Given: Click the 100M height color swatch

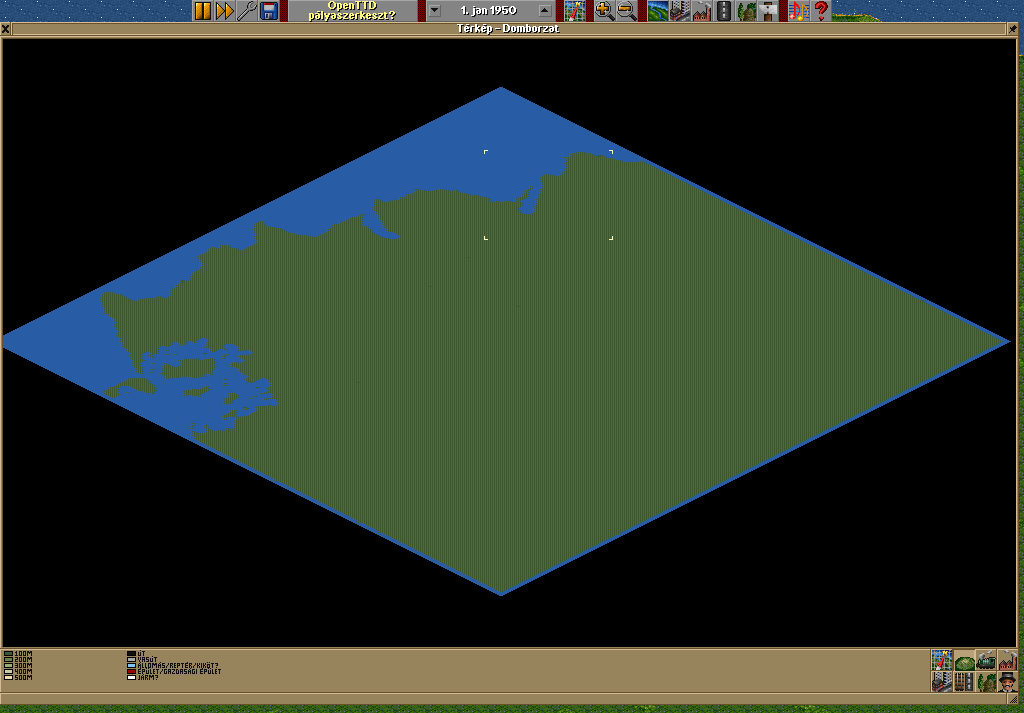Looking at the screenshot, I should point(8,653).
